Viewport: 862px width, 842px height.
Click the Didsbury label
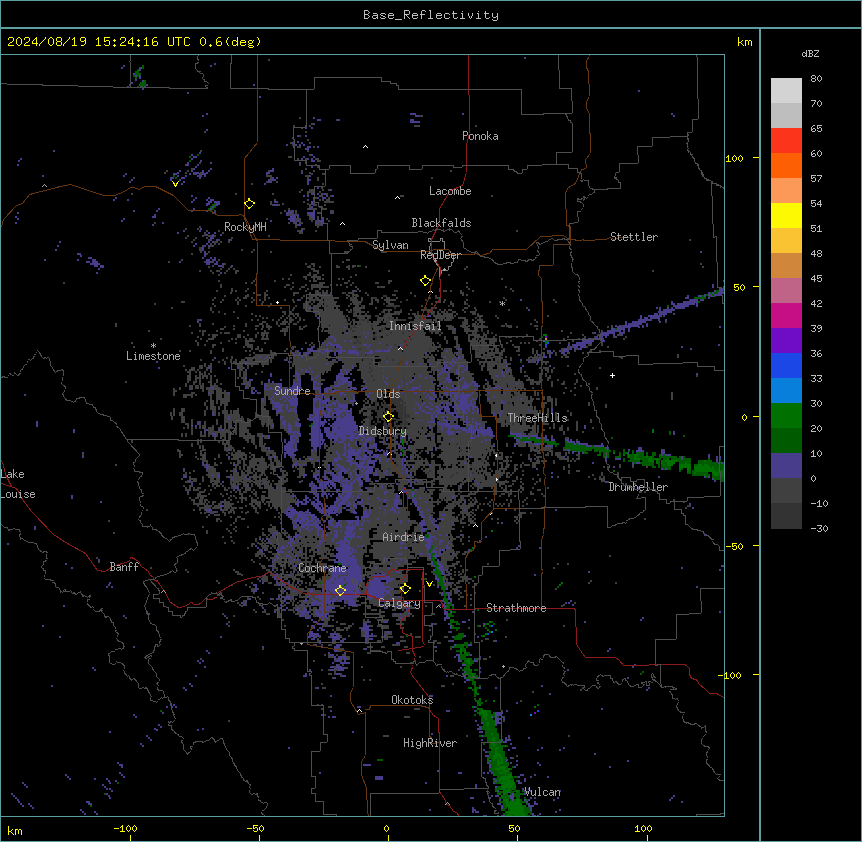coord(383,431)
